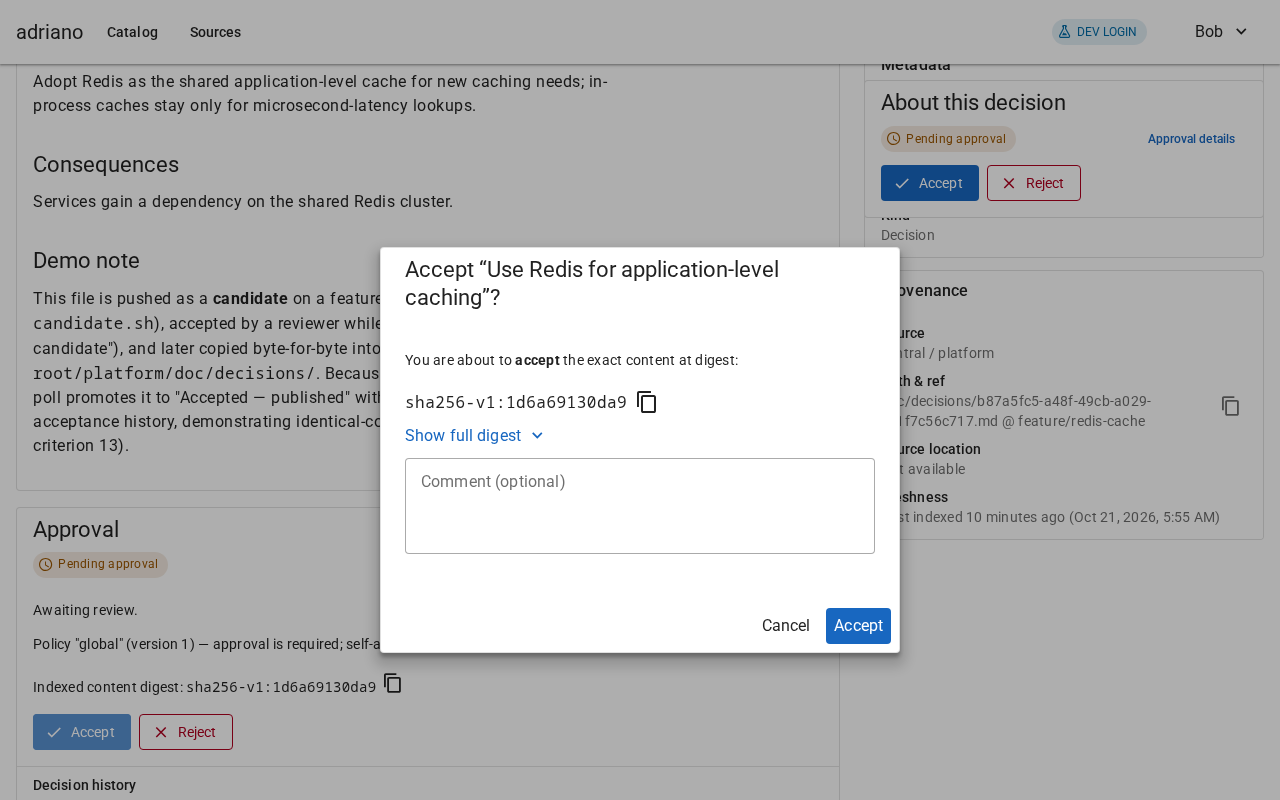Click the Kind value 'Decision'
1280x800 pixels.
908,235
